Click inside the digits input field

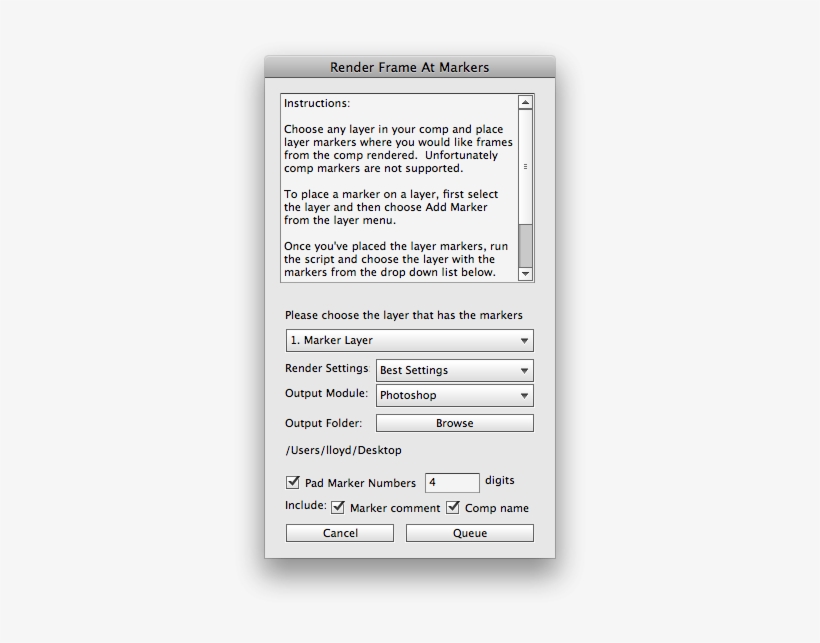pos(452,482)
